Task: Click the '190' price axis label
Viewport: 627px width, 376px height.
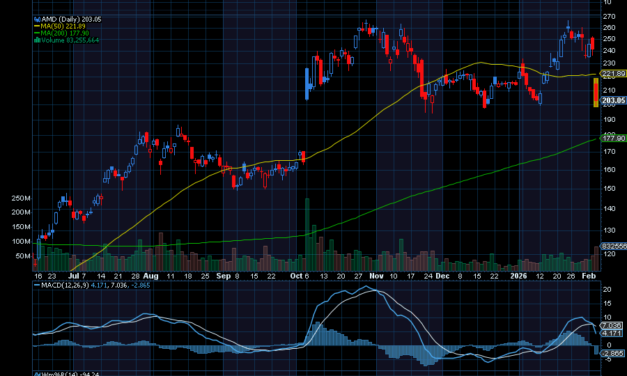Action: pos(609,120)
